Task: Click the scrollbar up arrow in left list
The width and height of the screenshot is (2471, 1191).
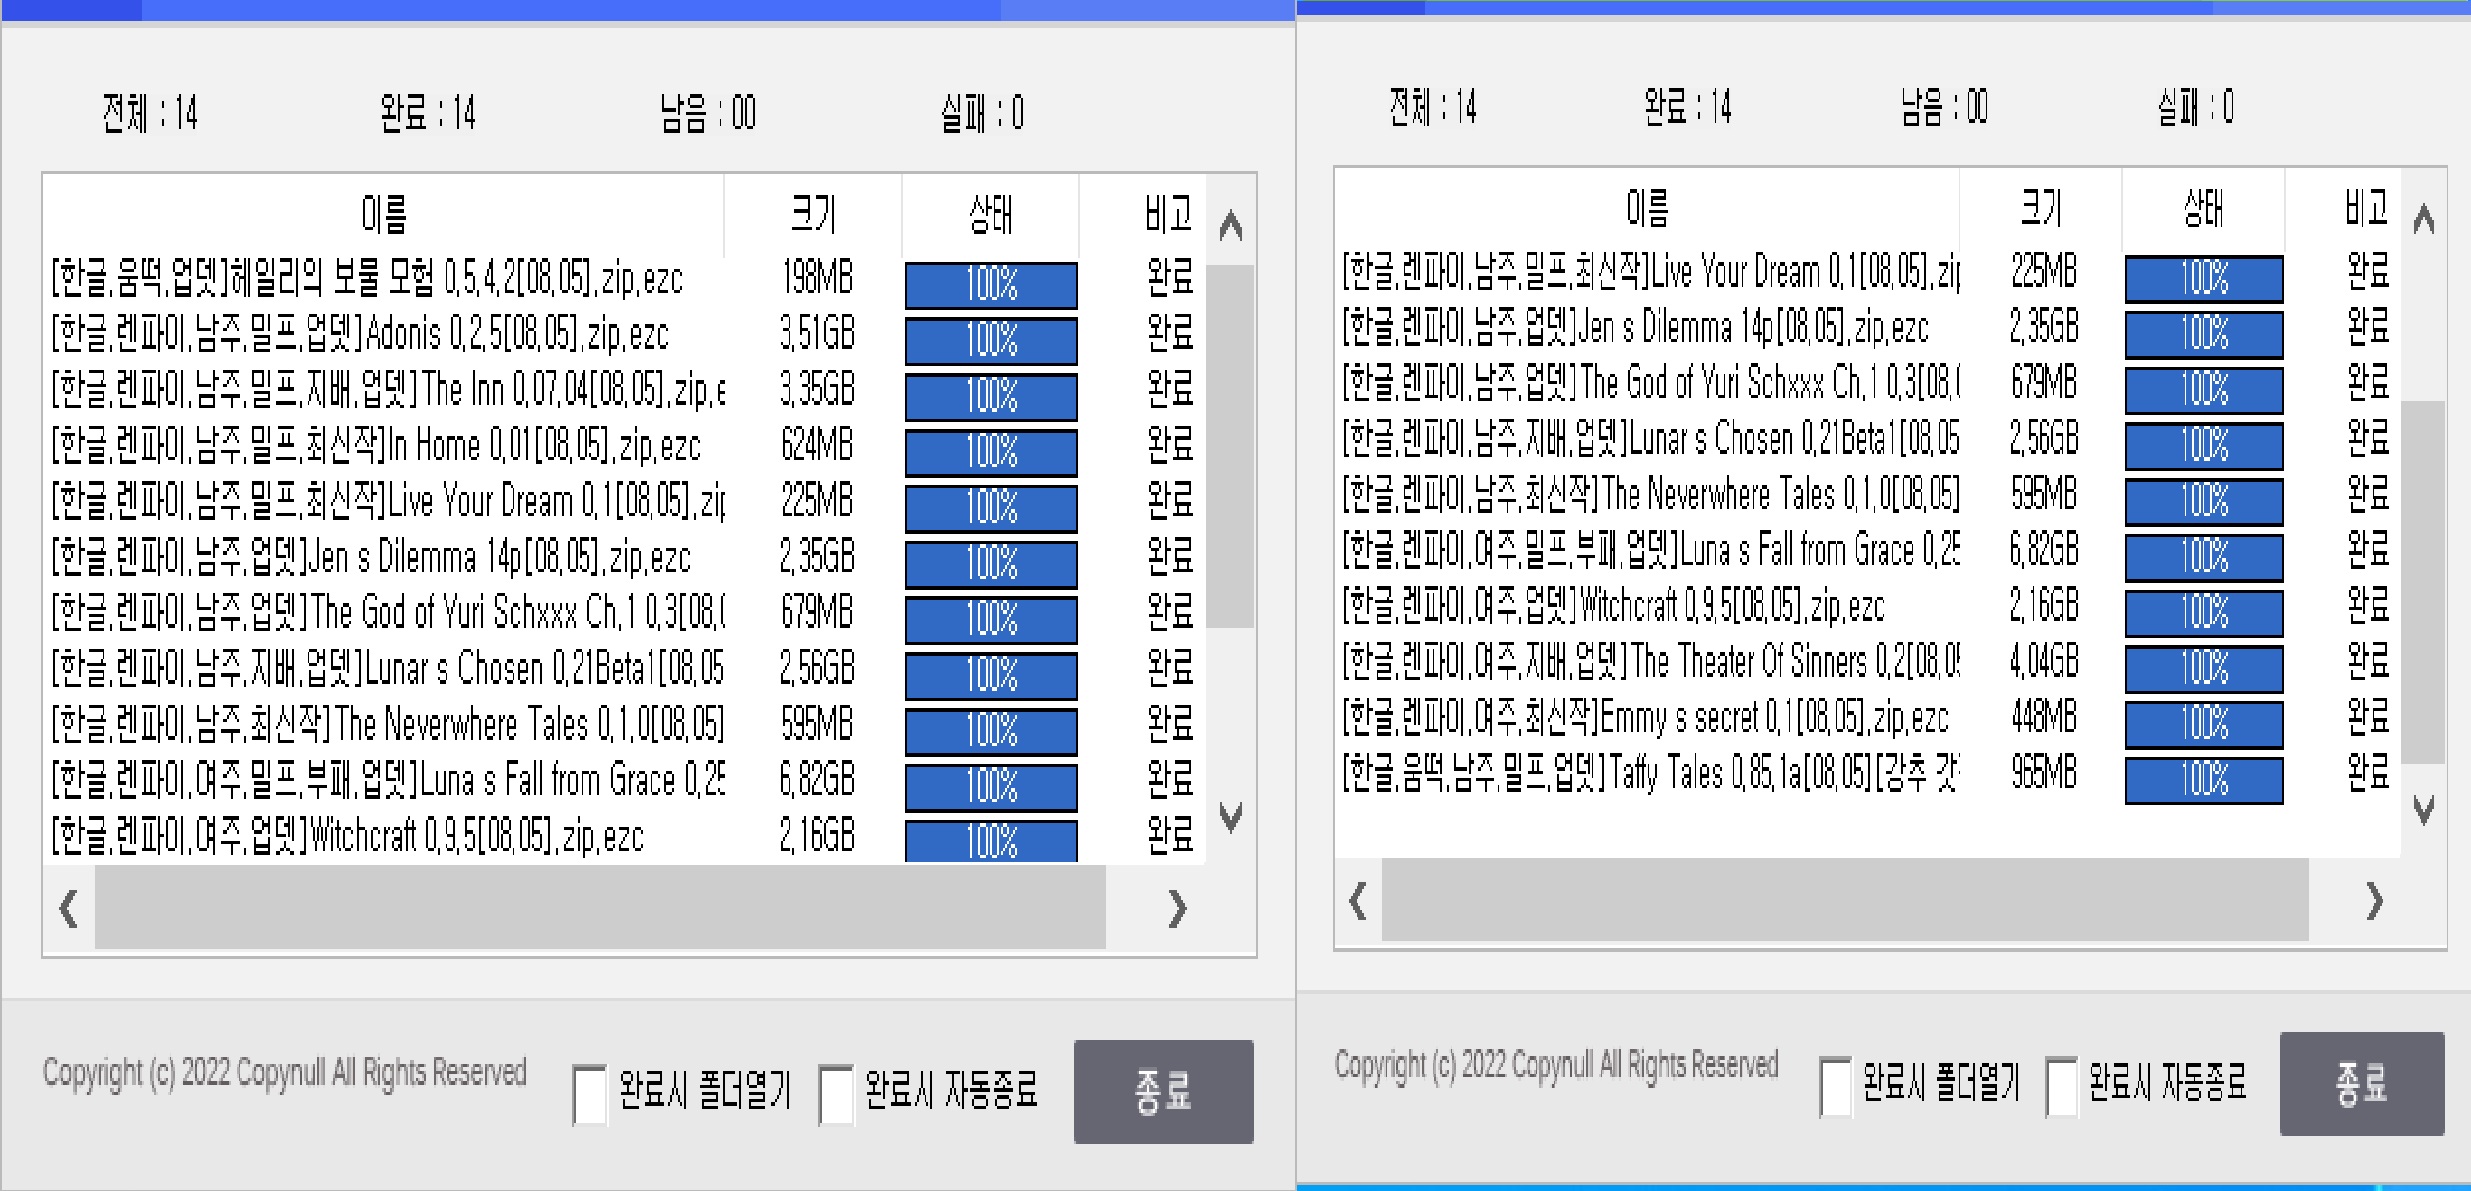Action: (x=1232, y=226)
